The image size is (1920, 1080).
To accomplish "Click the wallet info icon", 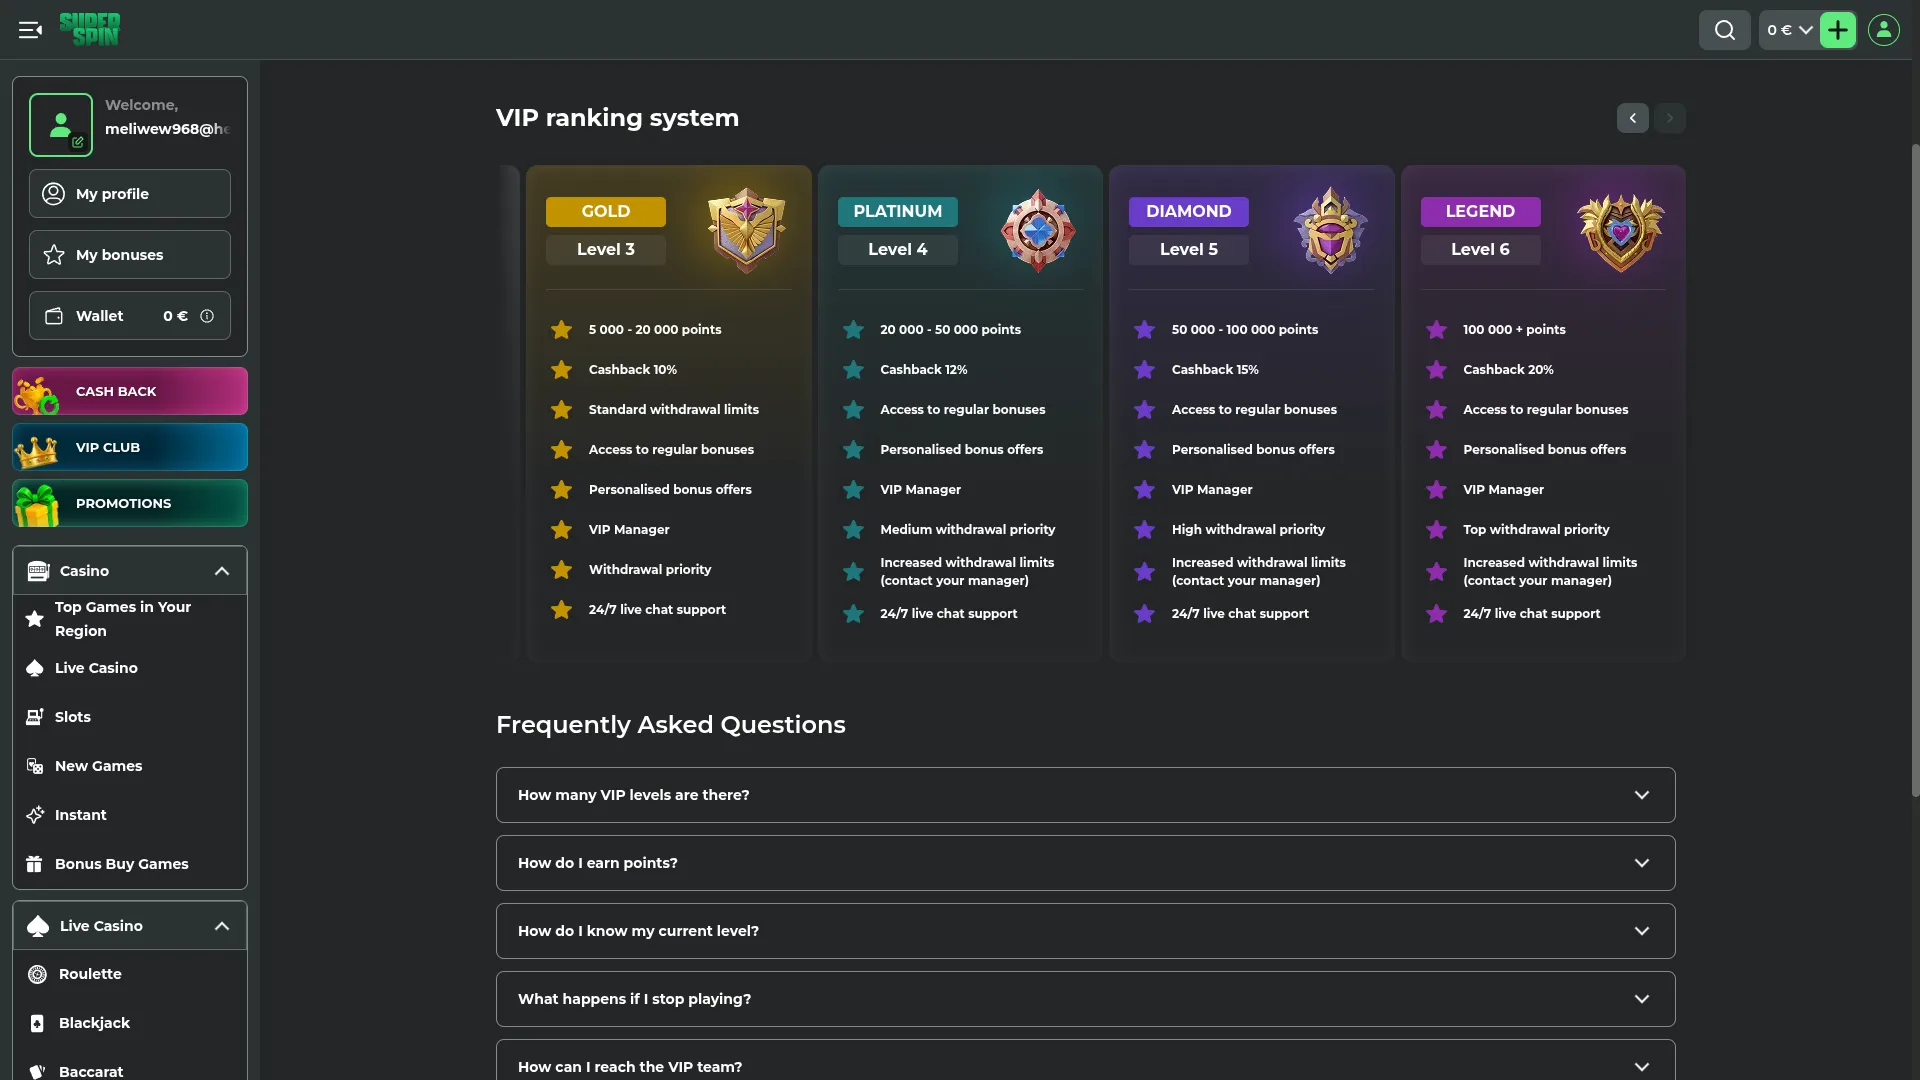I will 207,316.
